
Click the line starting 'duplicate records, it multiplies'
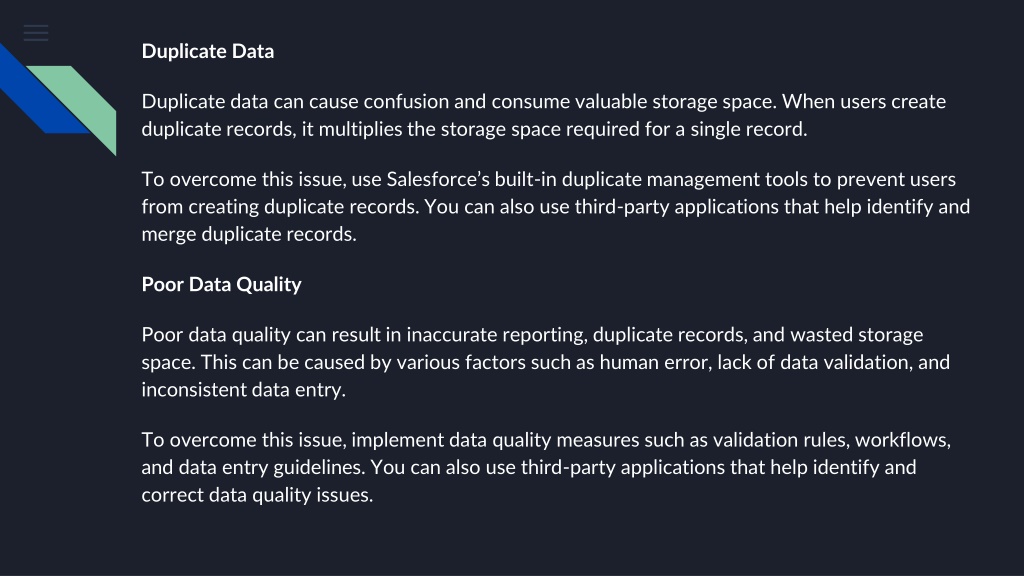(x=474, y=129)
